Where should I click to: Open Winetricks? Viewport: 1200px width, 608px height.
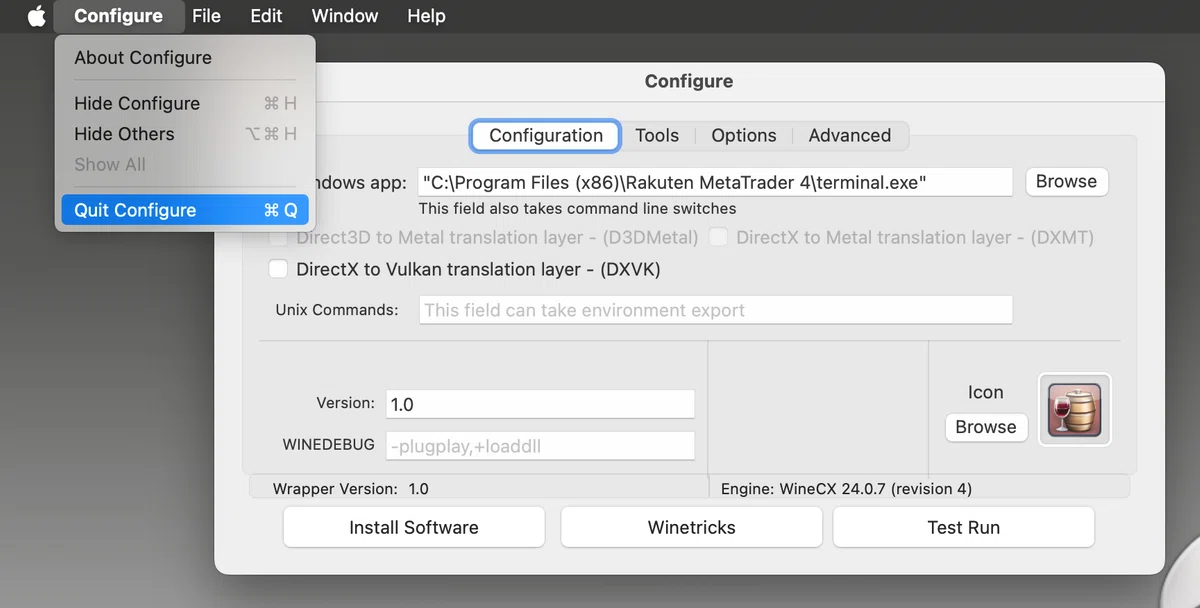point(691,527)
